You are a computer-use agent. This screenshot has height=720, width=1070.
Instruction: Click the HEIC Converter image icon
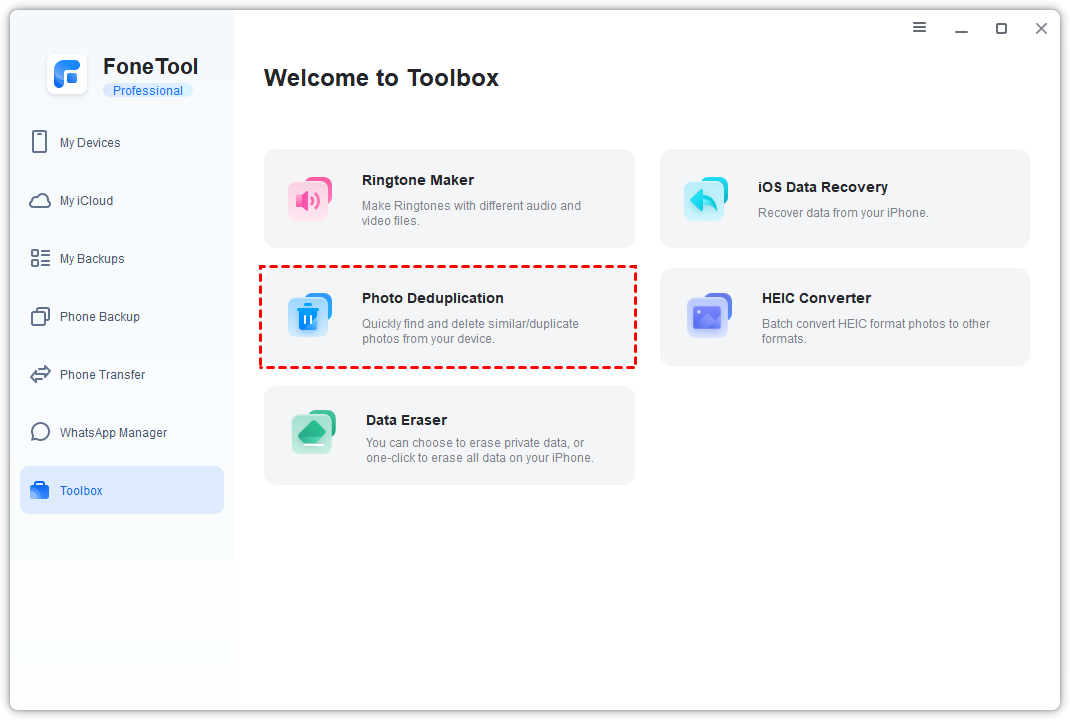point(709,315)
